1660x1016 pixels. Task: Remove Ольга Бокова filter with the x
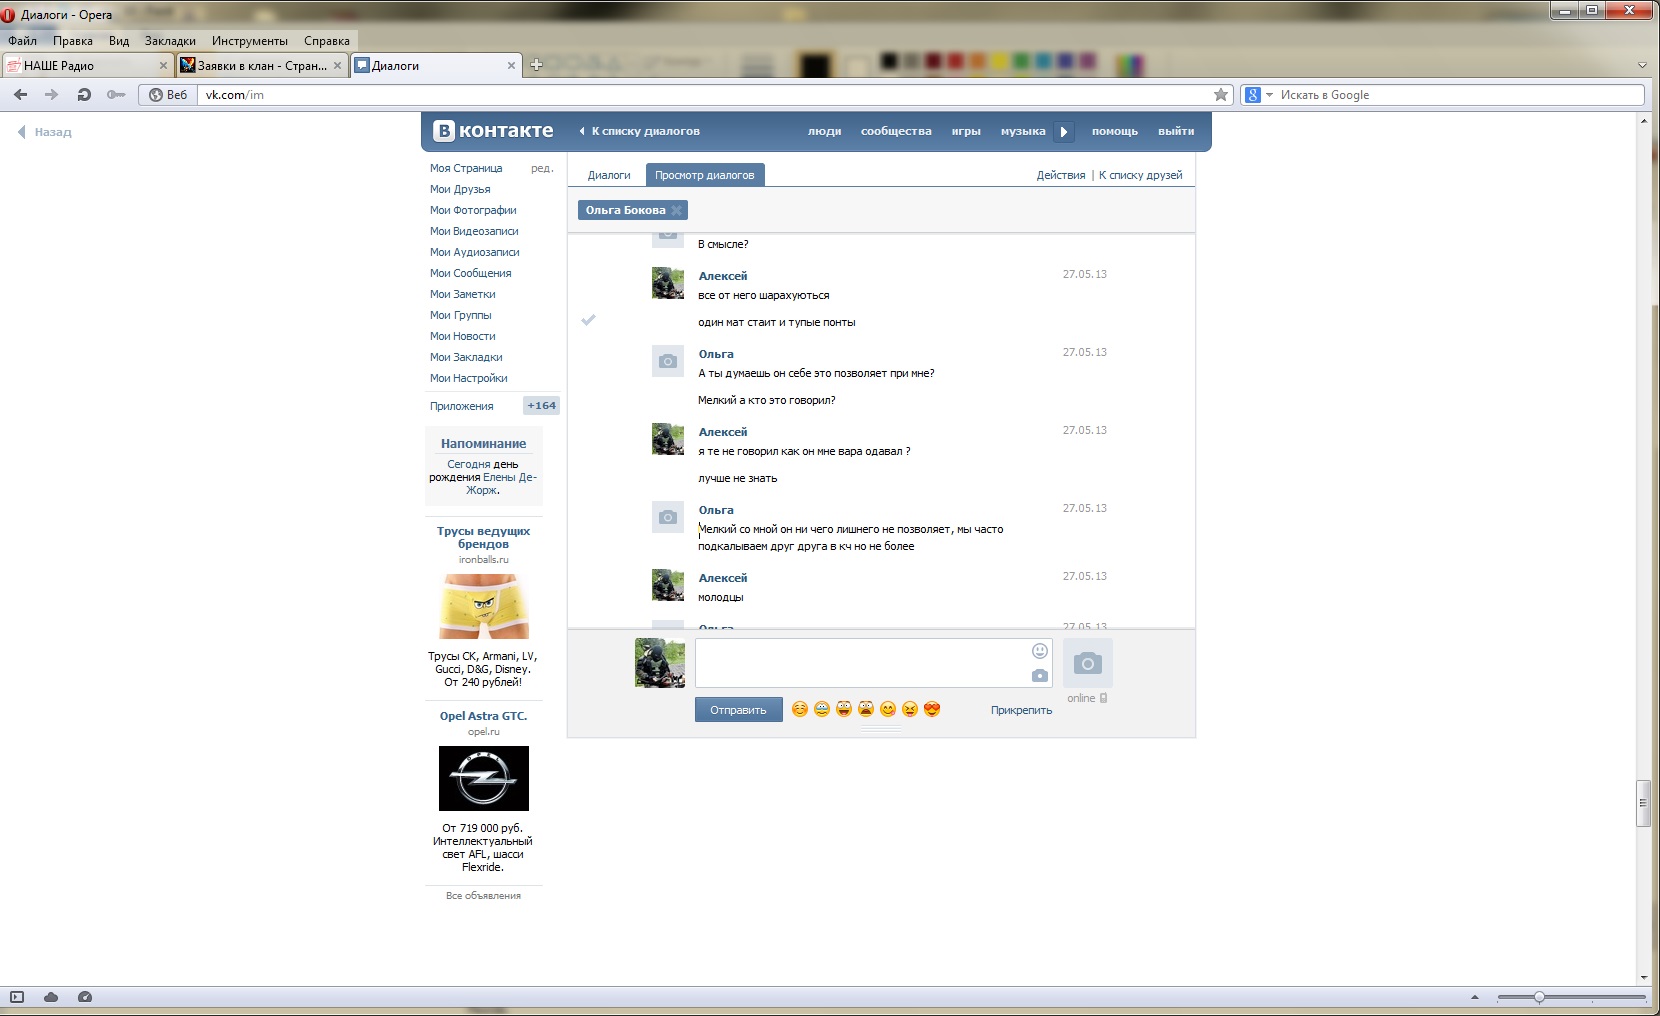click(x=677, y=210)
